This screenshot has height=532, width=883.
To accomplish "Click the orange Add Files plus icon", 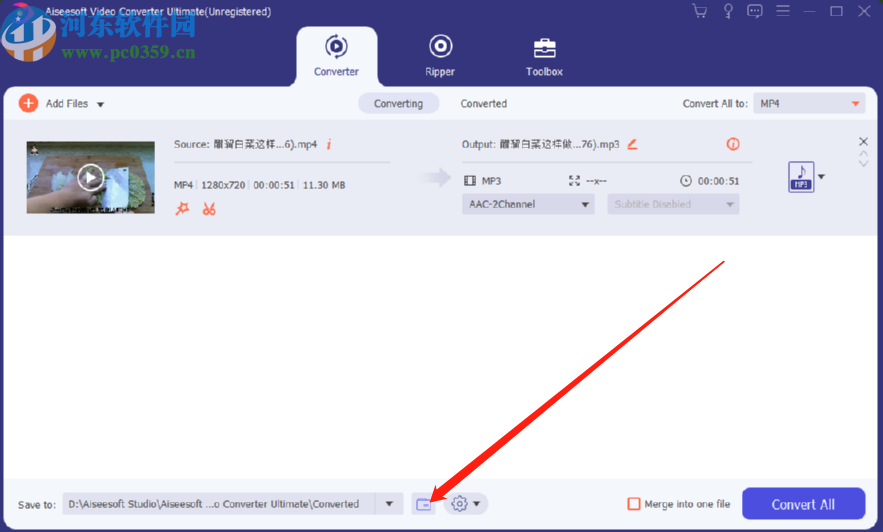I will (x=28, y=104).
